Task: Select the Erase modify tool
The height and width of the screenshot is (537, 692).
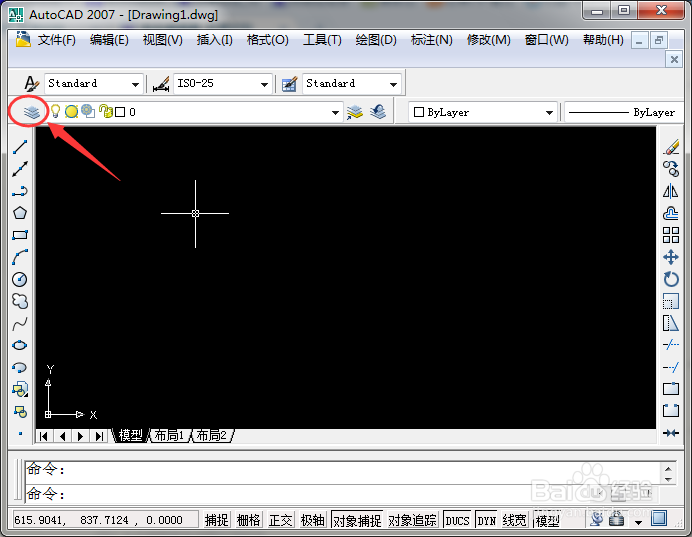Action: pyautogui.click(x=671, y=147)
